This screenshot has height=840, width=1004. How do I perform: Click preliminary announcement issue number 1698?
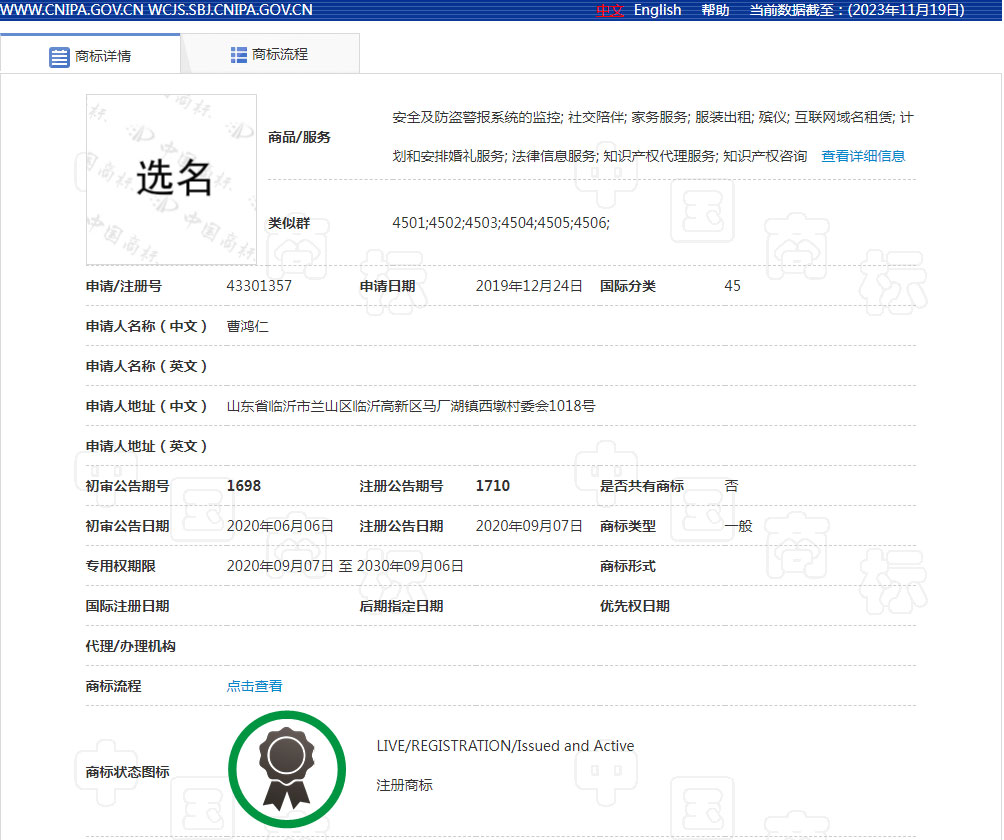(244, 486)
